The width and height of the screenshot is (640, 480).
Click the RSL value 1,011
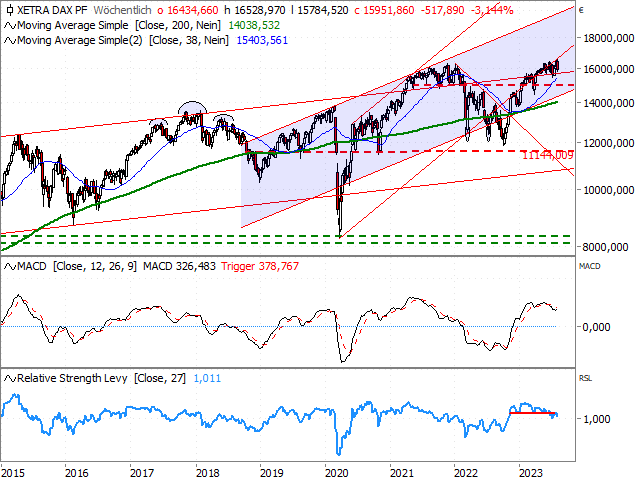(x=207, y=378)
